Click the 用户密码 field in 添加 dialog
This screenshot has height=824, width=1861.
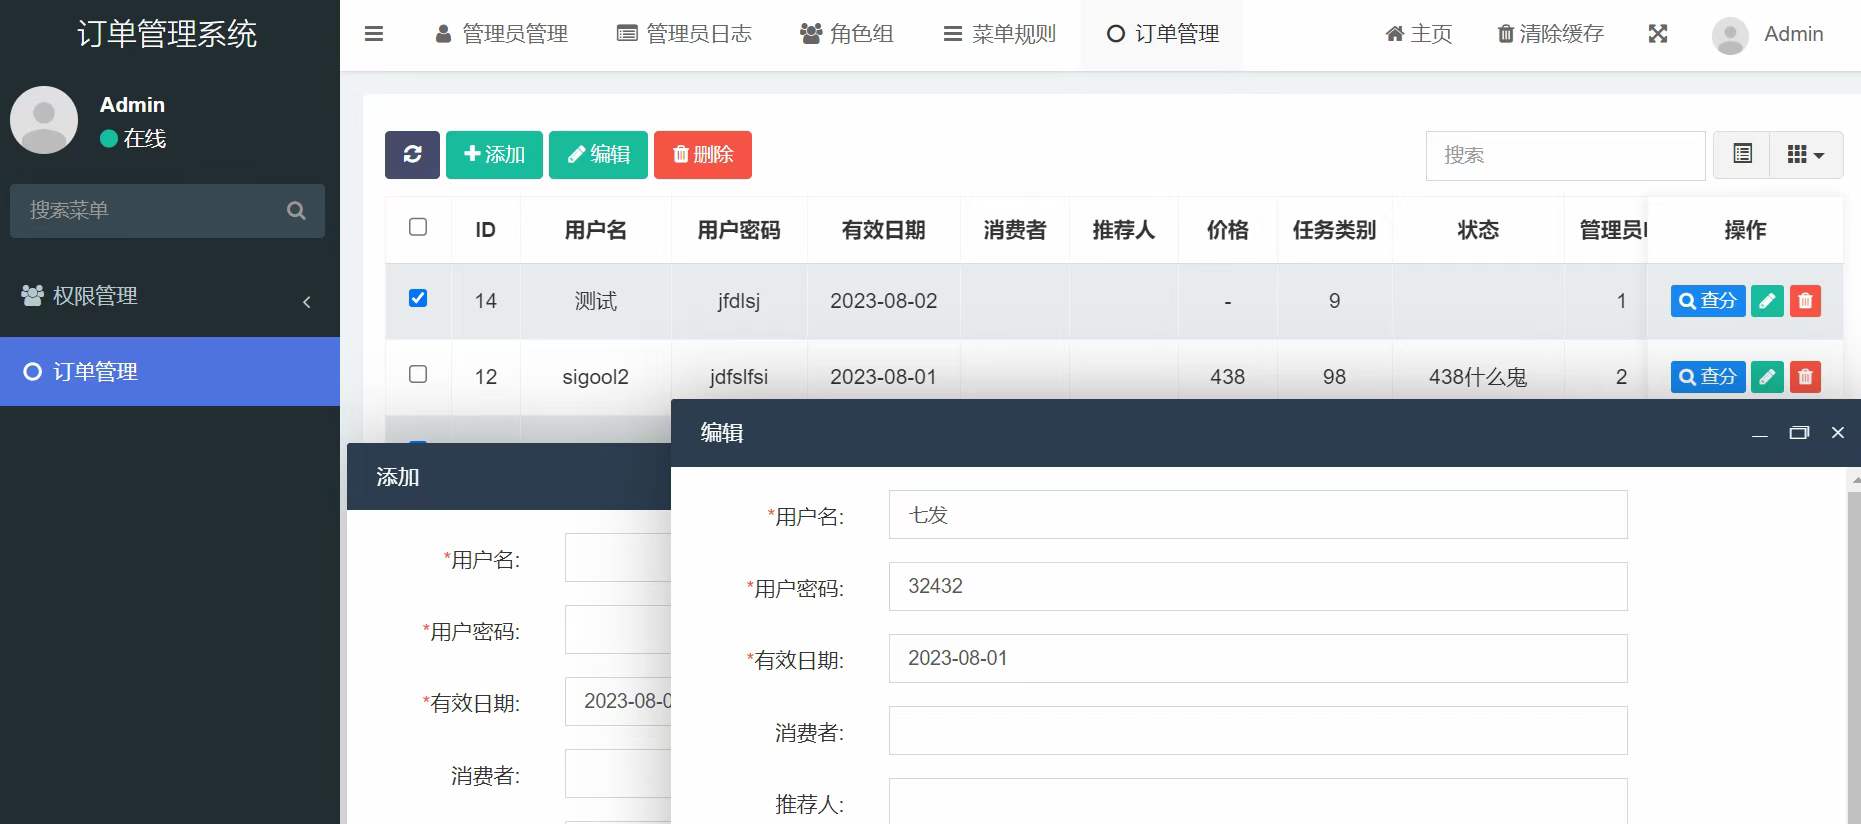coord(618,630)
